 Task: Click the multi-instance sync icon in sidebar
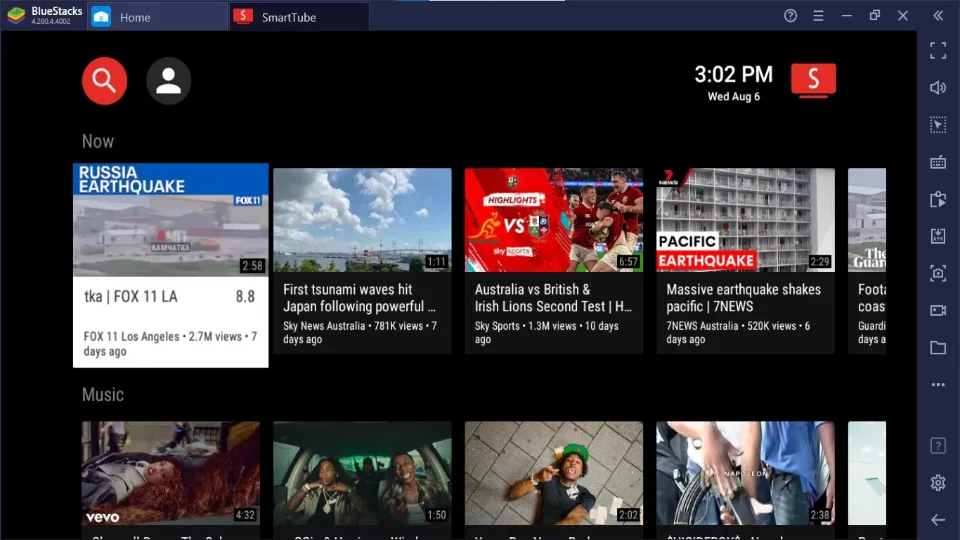click(938, 200)
